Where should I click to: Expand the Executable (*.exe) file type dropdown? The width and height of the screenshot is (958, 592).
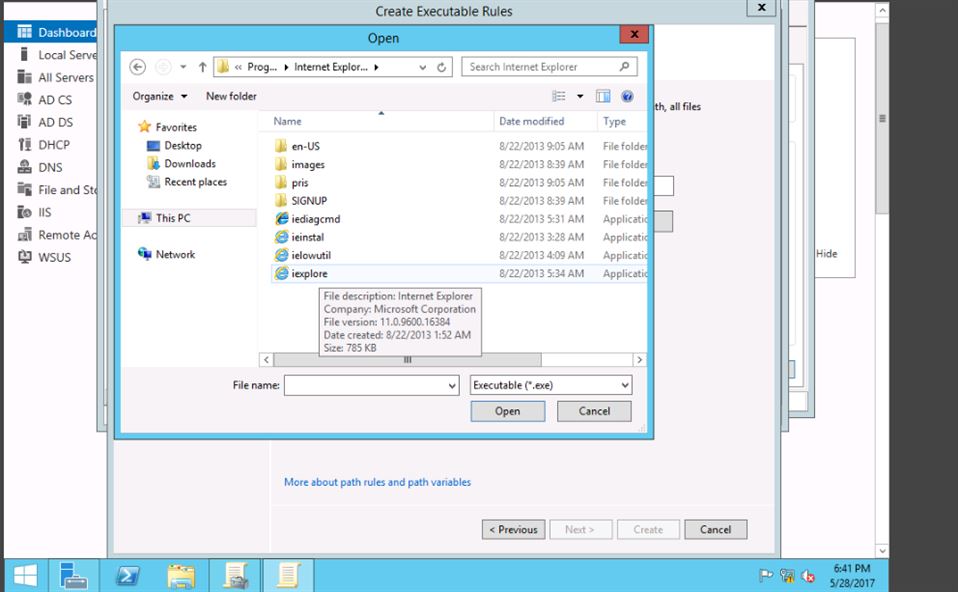tap(625, 385)
